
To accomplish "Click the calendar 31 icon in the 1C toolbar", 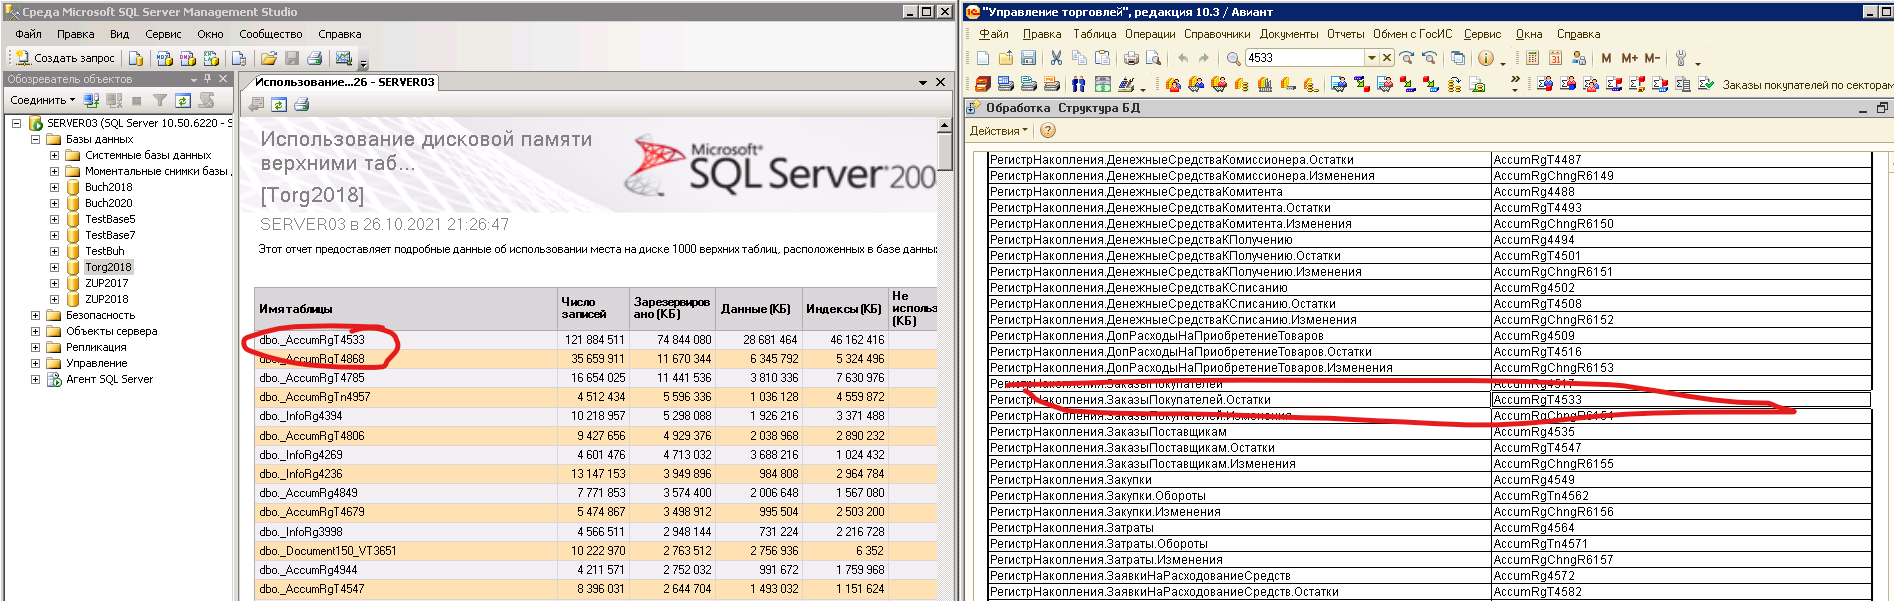I will [x=1555, y=58].
